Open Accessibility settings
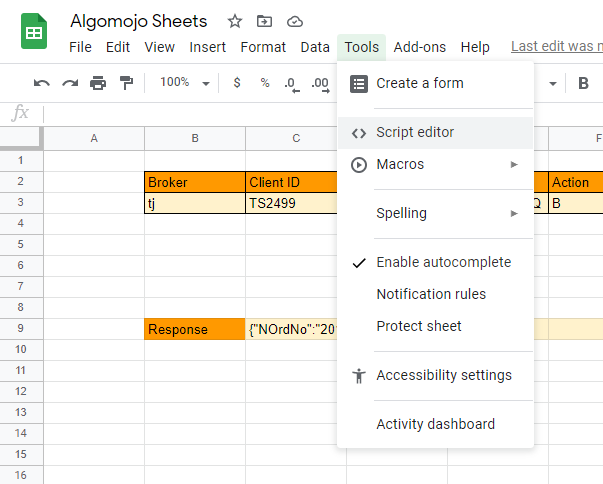The image size is (603, 484). [x=435, y=376]
